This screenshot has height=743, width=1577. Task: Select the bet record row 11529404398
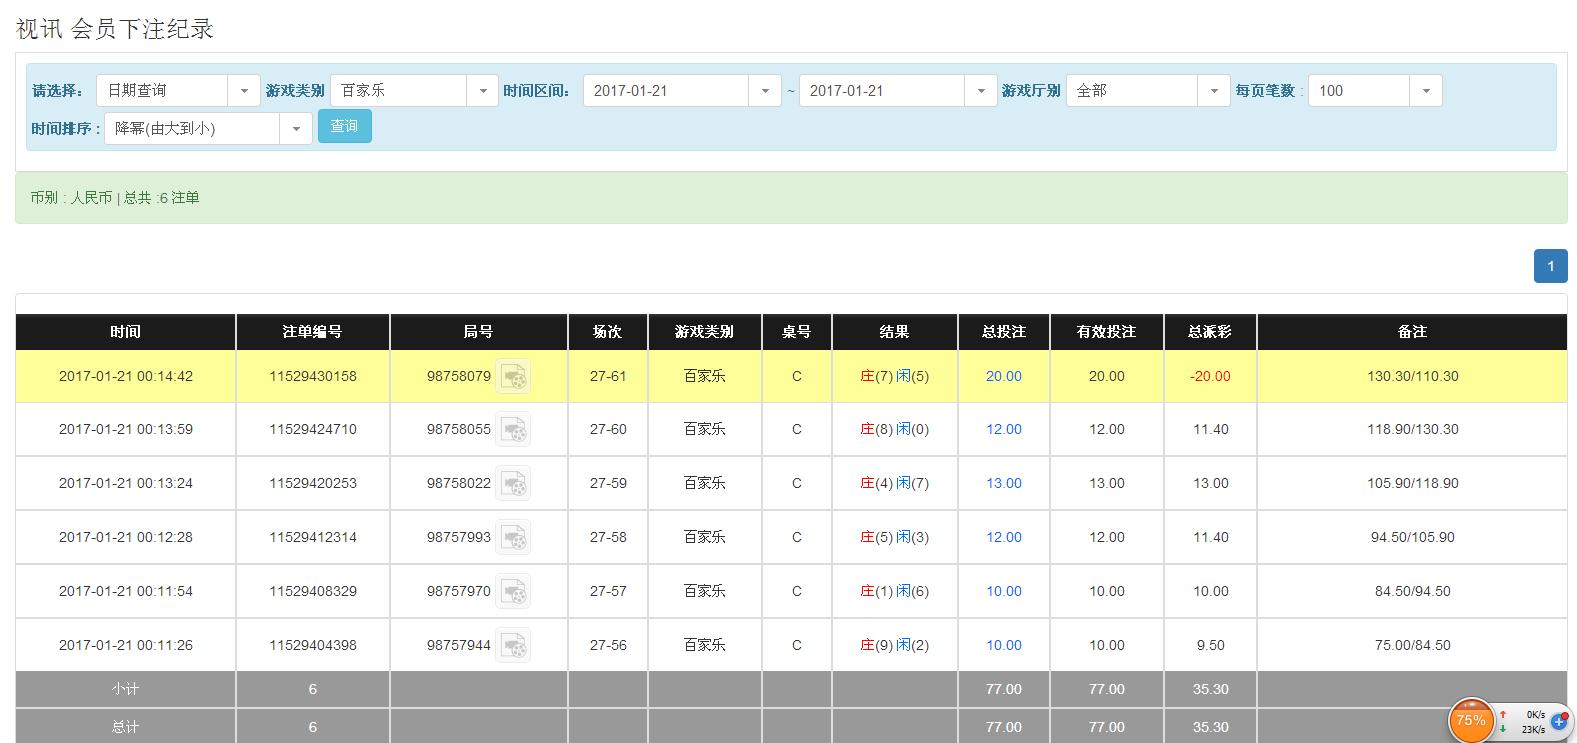click(x=312, y=646)
